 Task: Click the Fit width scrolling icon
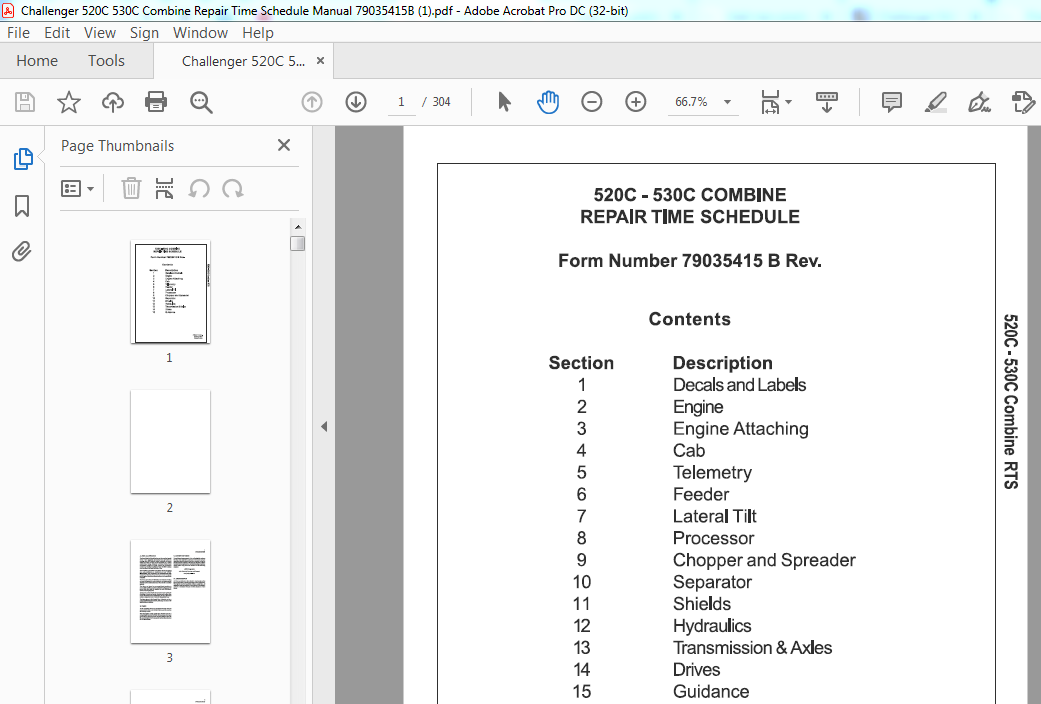coord(771,102)
